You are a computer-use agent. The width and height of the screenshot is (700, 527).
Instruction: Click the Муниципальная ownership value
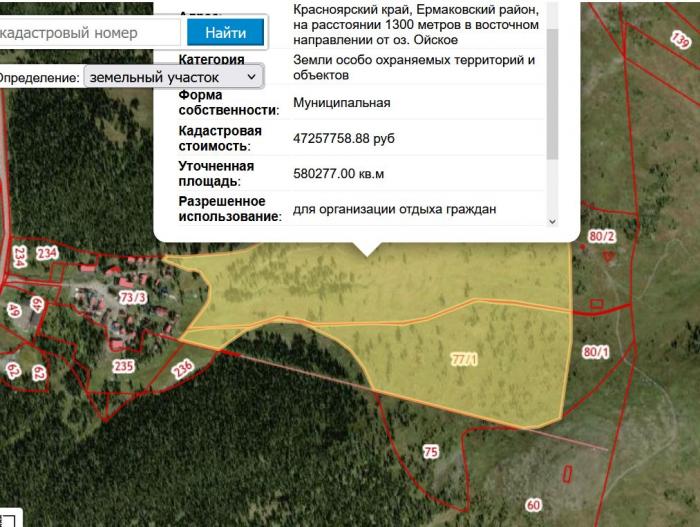pos(341,102)
